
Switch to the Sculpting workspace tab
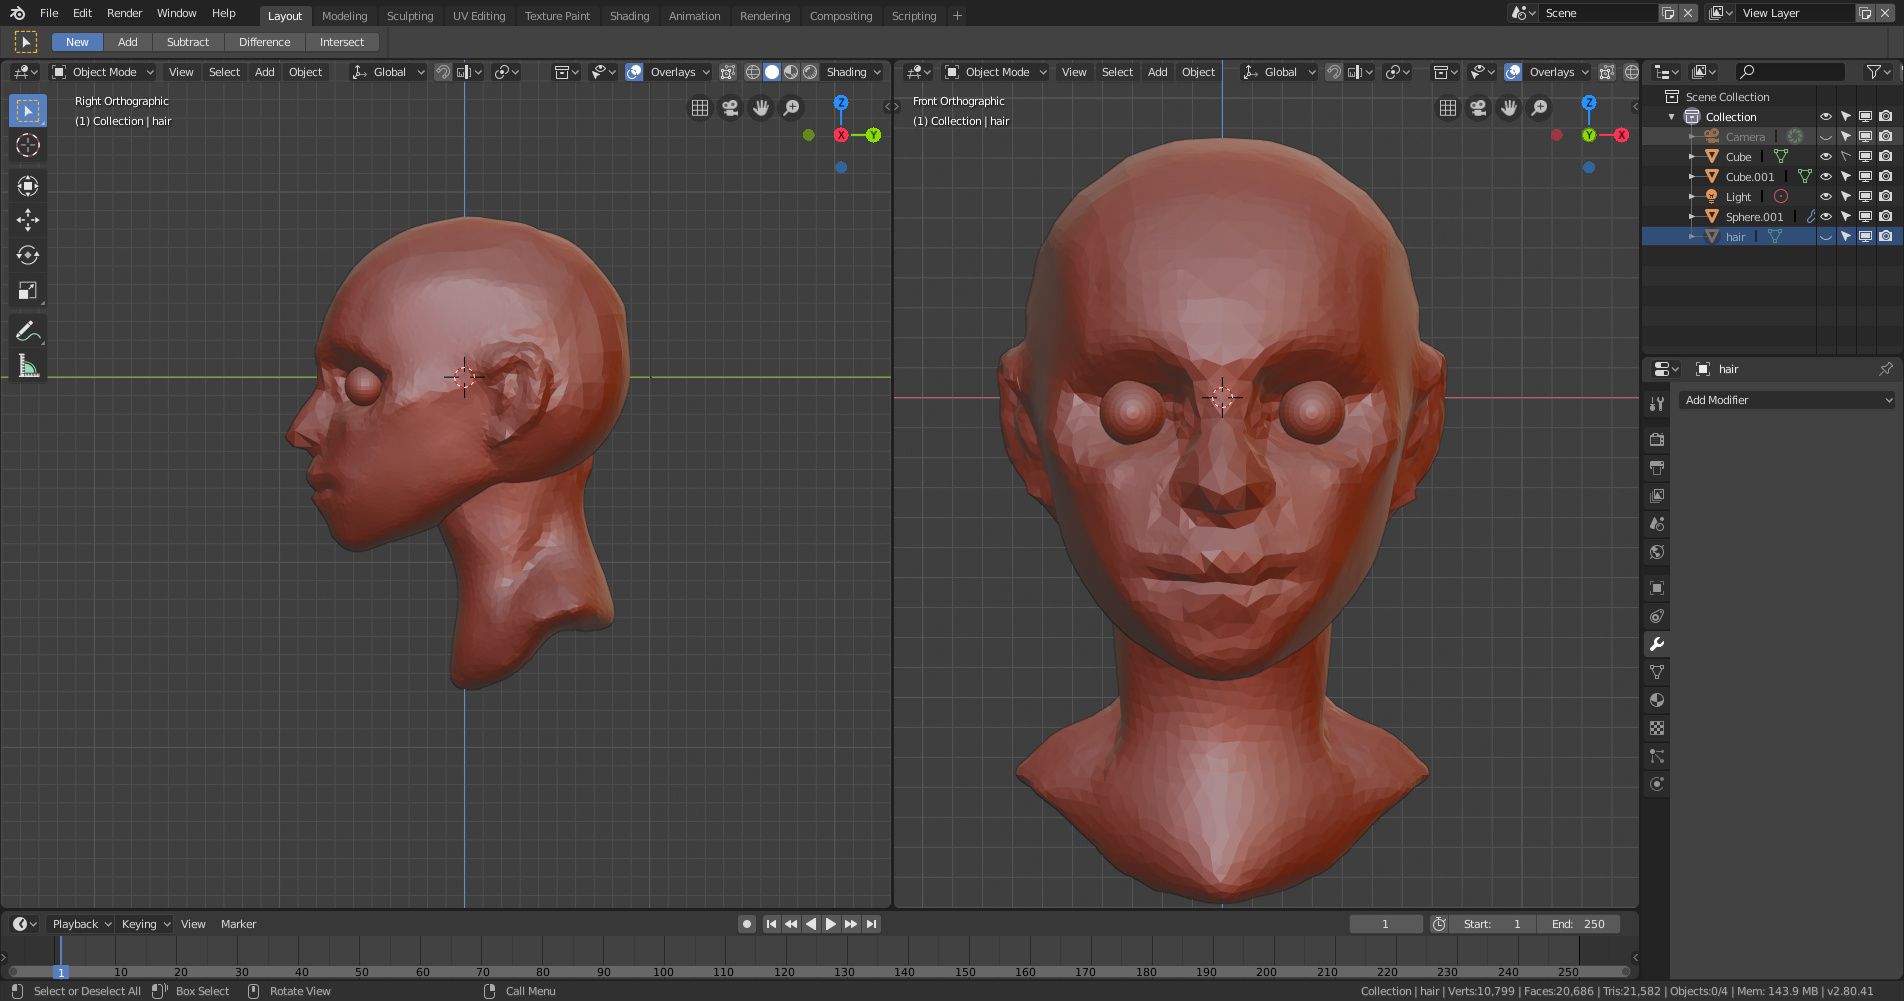tap(410, 16)
